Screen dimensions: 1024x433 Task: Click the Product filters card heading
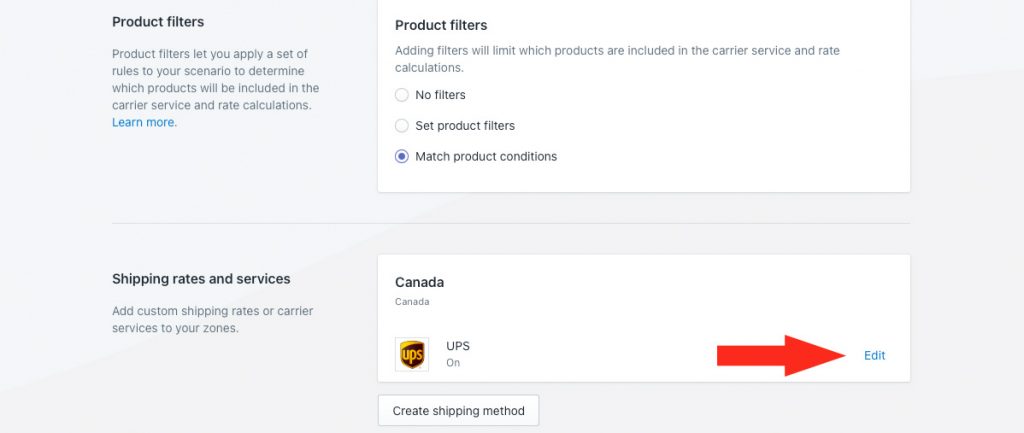(441, 25)
